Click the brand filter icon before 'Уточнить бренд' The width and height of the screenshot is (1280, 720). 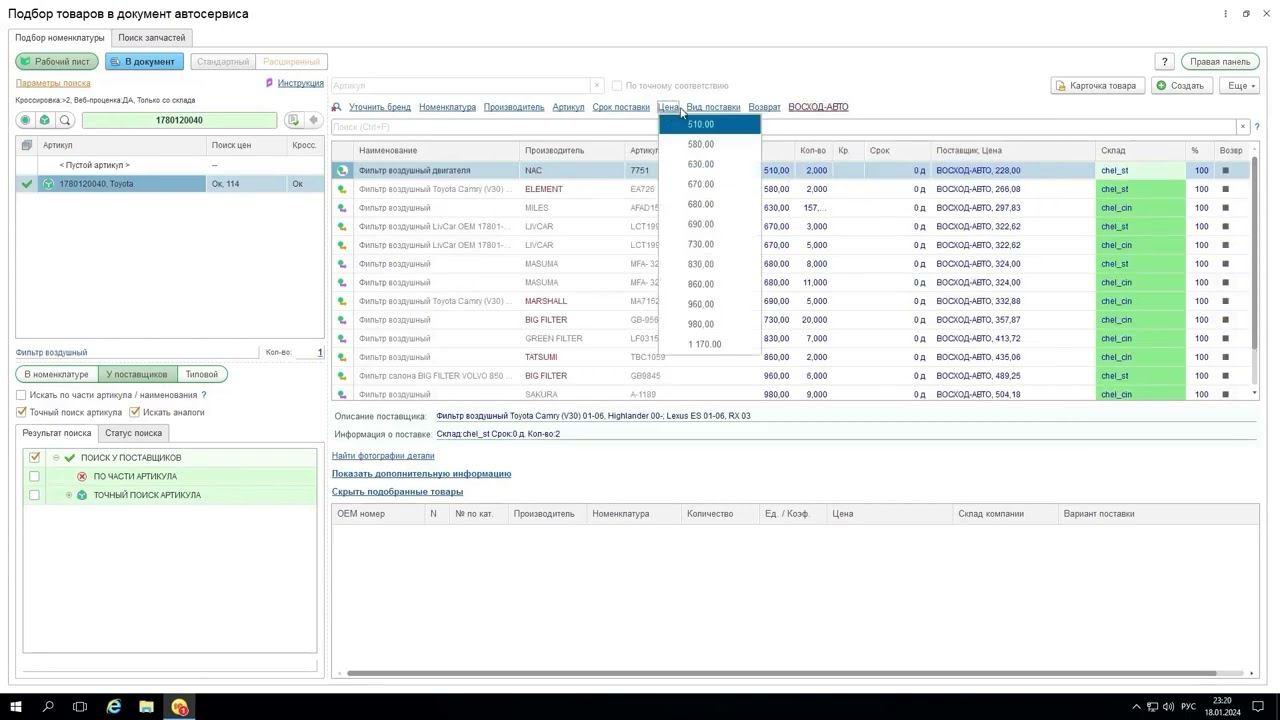(x=337, y=107)
